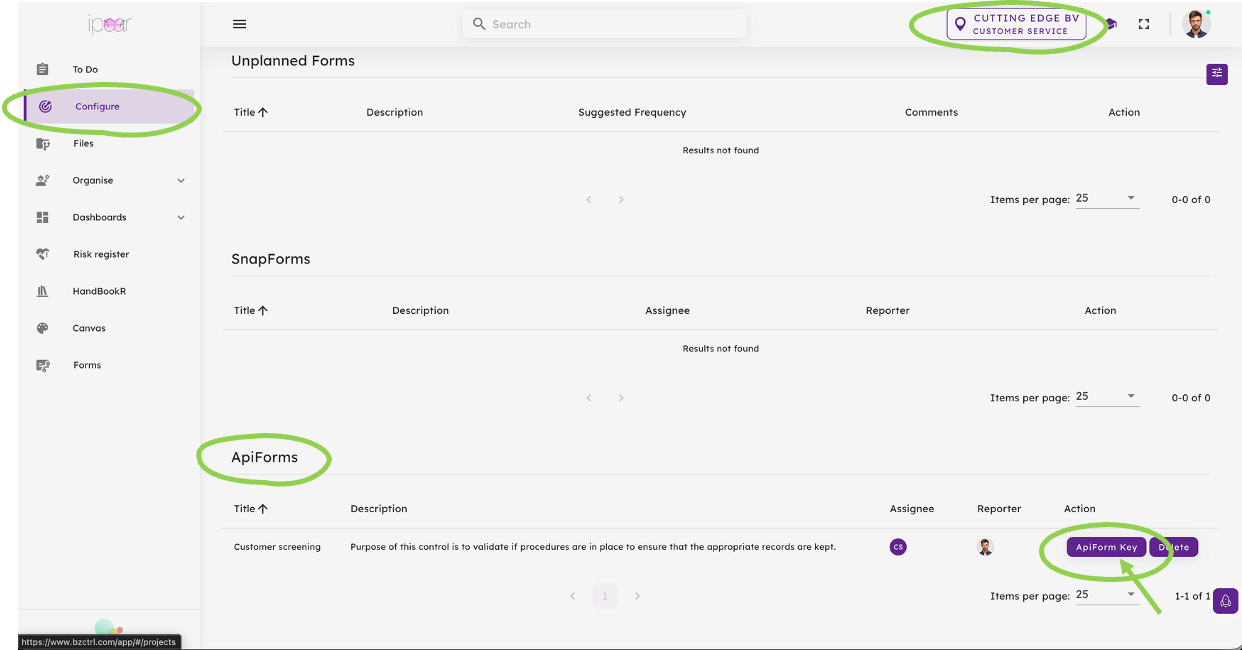
Task: Click the Customer screening title cell
Action: tap(277, 547)
